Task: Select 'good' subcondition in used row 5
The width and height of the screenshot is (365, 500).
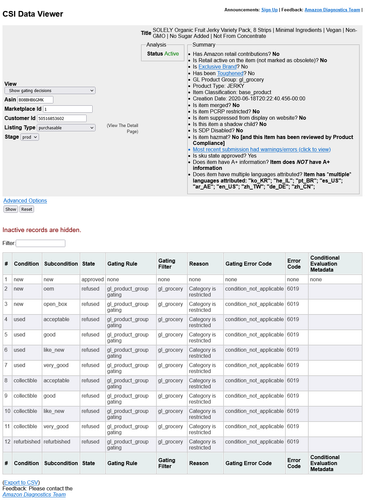Action: pyautogui.click(x=61, y=338)
